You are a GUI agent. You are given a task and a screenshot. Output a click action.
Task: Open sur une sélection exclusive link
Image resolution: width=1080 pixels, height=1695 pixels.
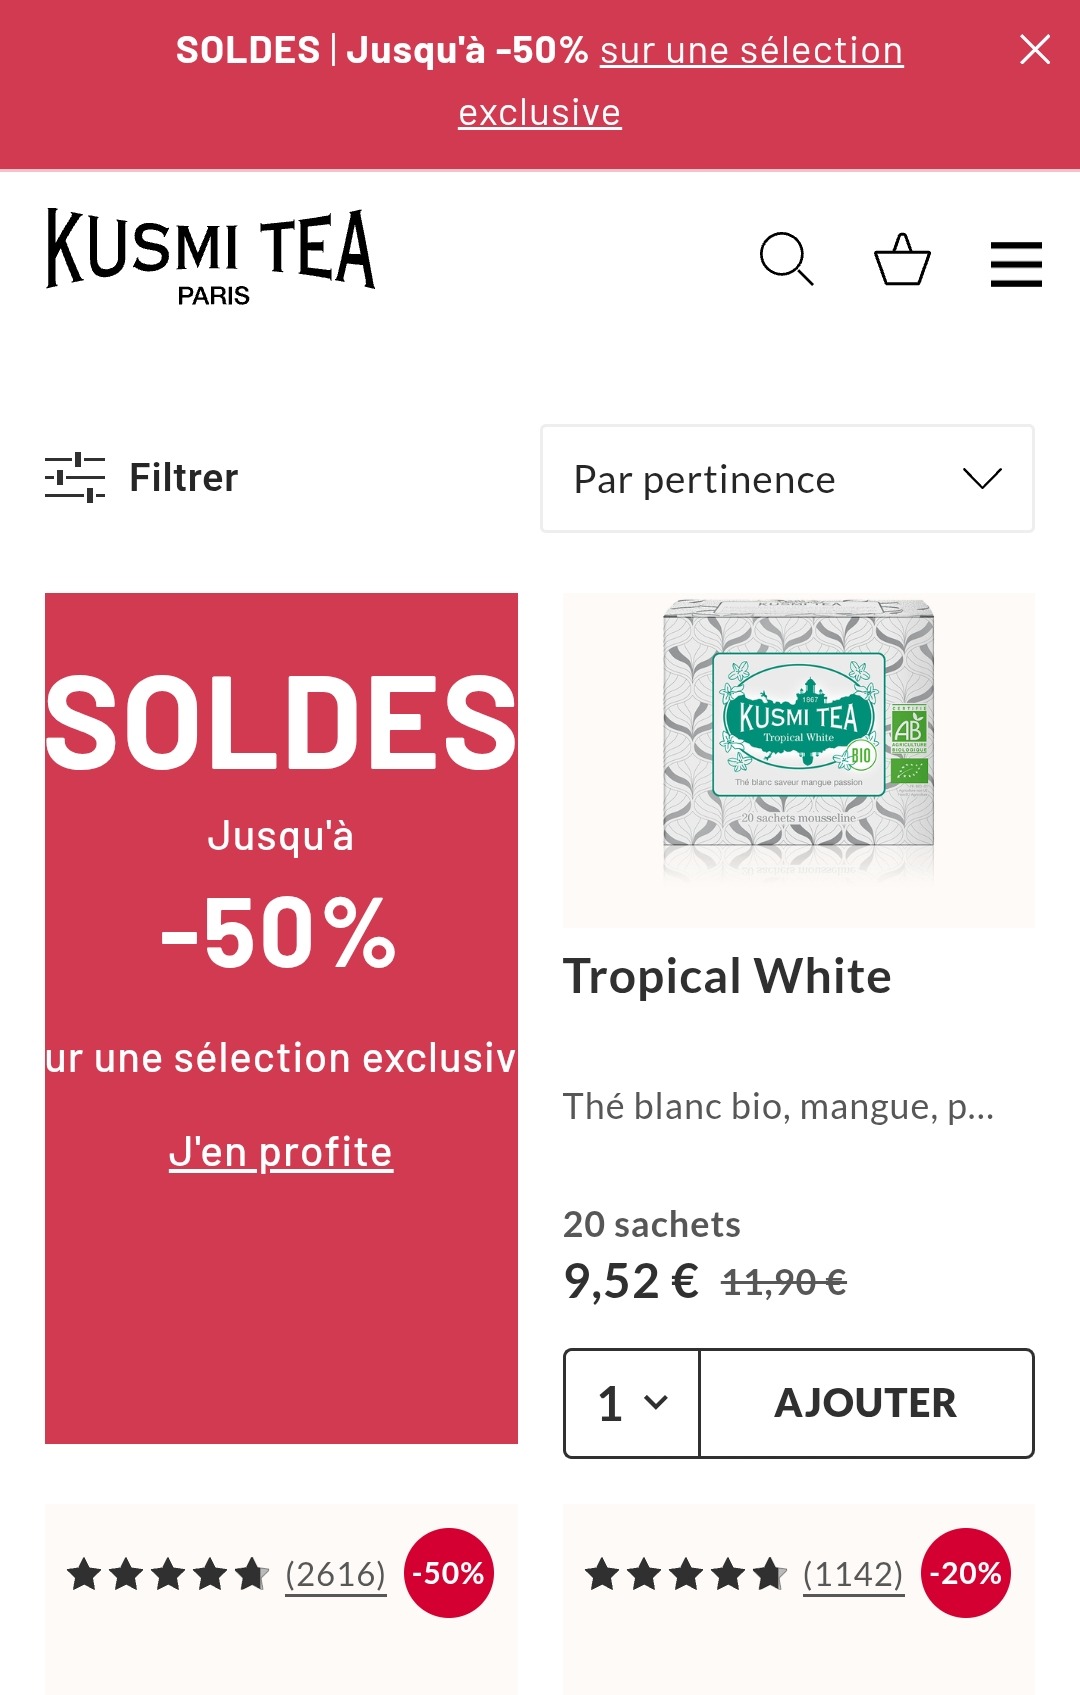tap(751, 49)
